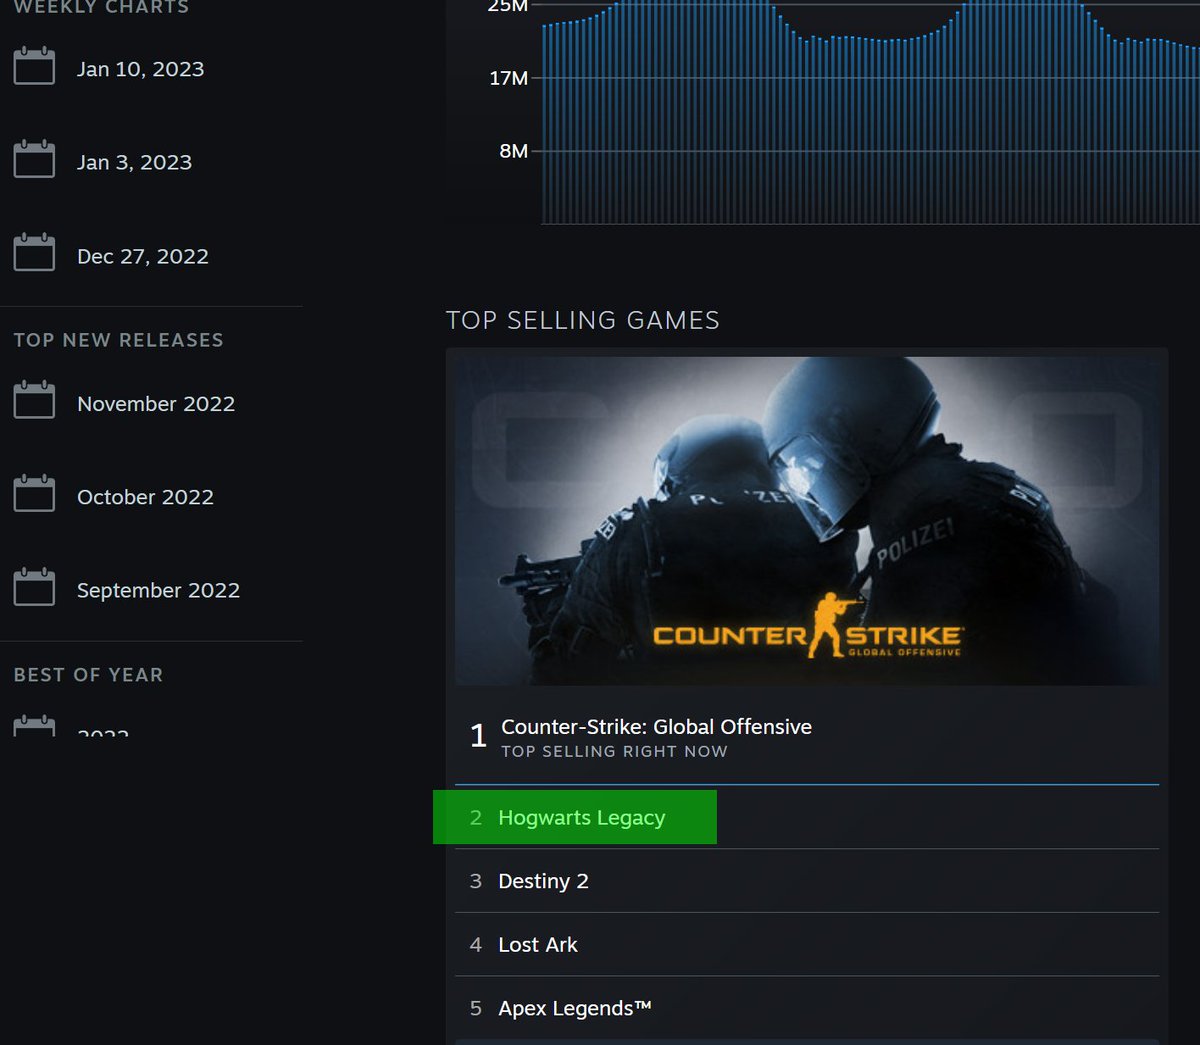Select Lost Ark in top sellers
This screenshot has height=1045, width=1200.
[807, 945]
